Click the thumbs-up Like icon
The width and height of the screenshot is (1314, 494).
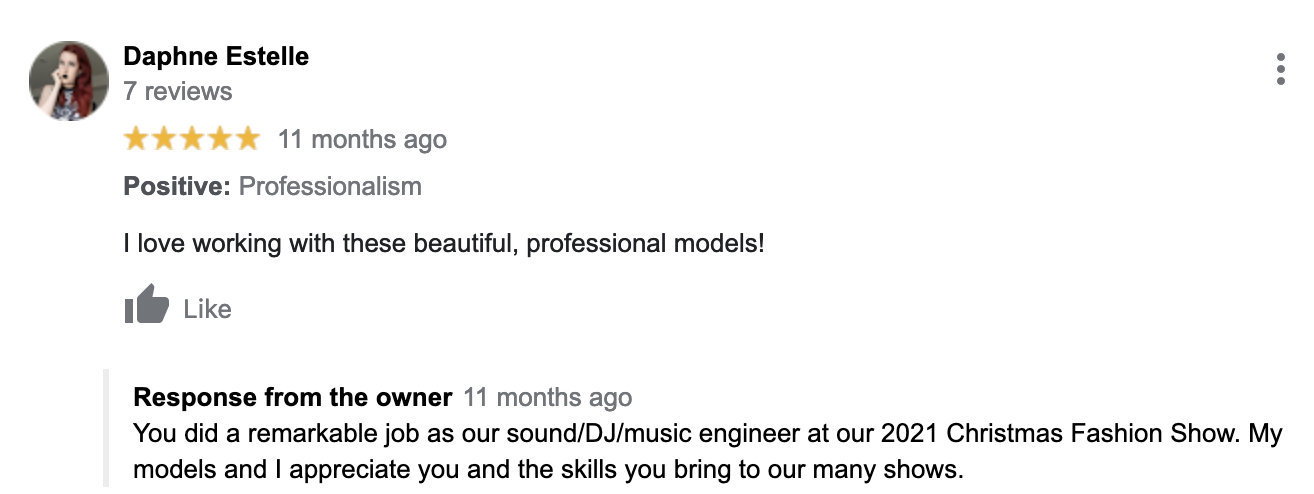click(147, 304)
